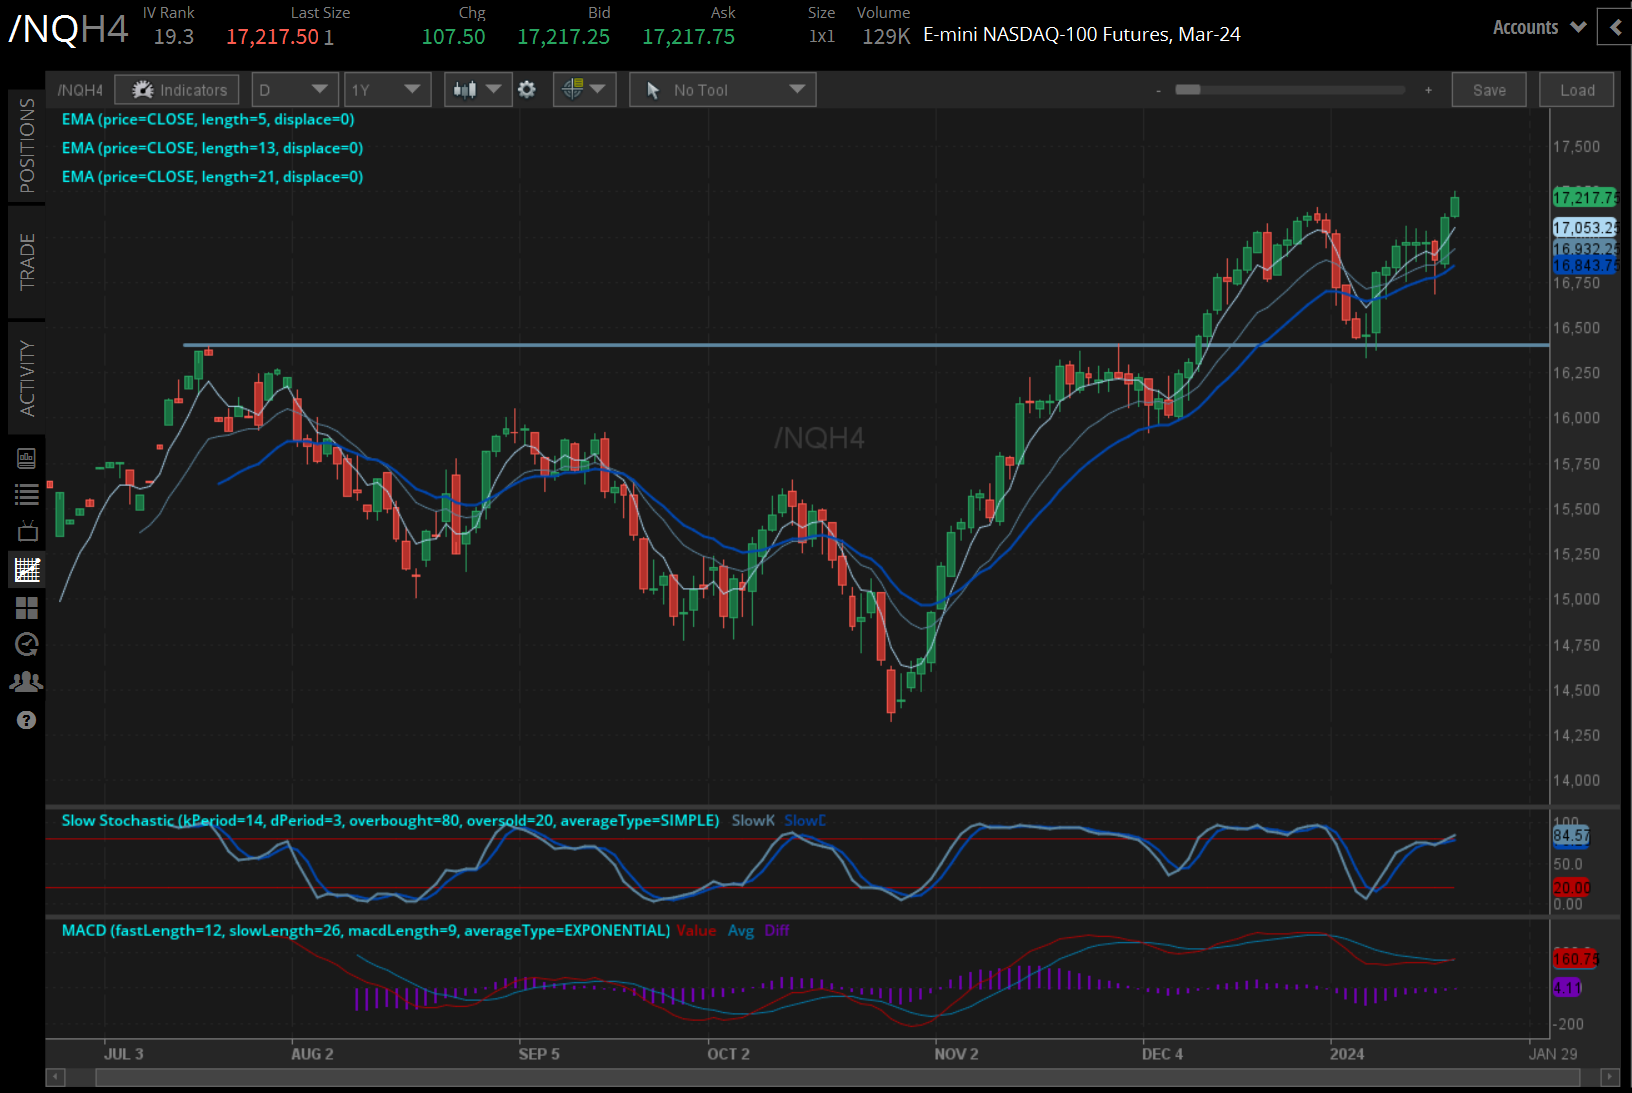Click the MACD Diff plot label

[x=777, y=930]
